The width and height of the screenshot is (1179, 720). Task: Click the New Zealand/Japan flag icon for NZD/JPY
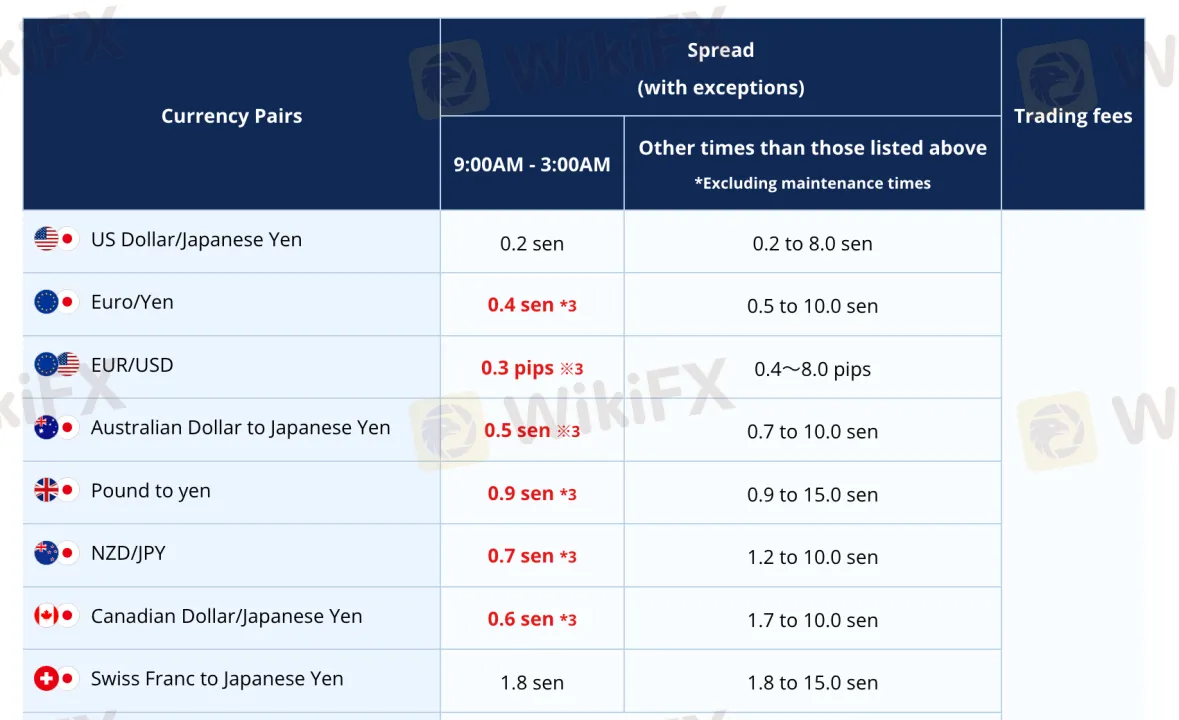(56, 553)
